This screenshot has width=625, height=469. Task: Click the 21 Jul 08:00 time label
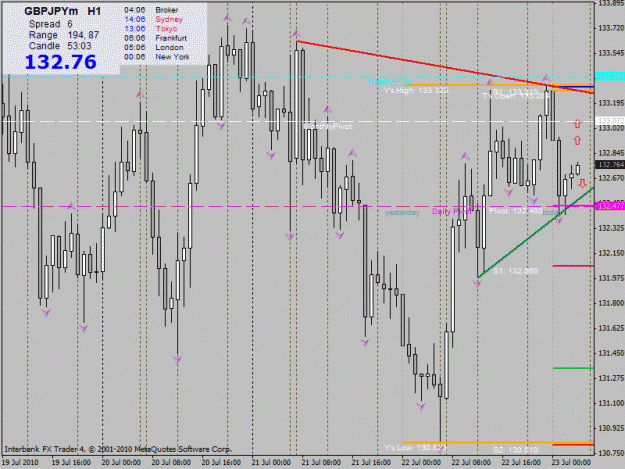pyautogui.click(x=321, y=462)
